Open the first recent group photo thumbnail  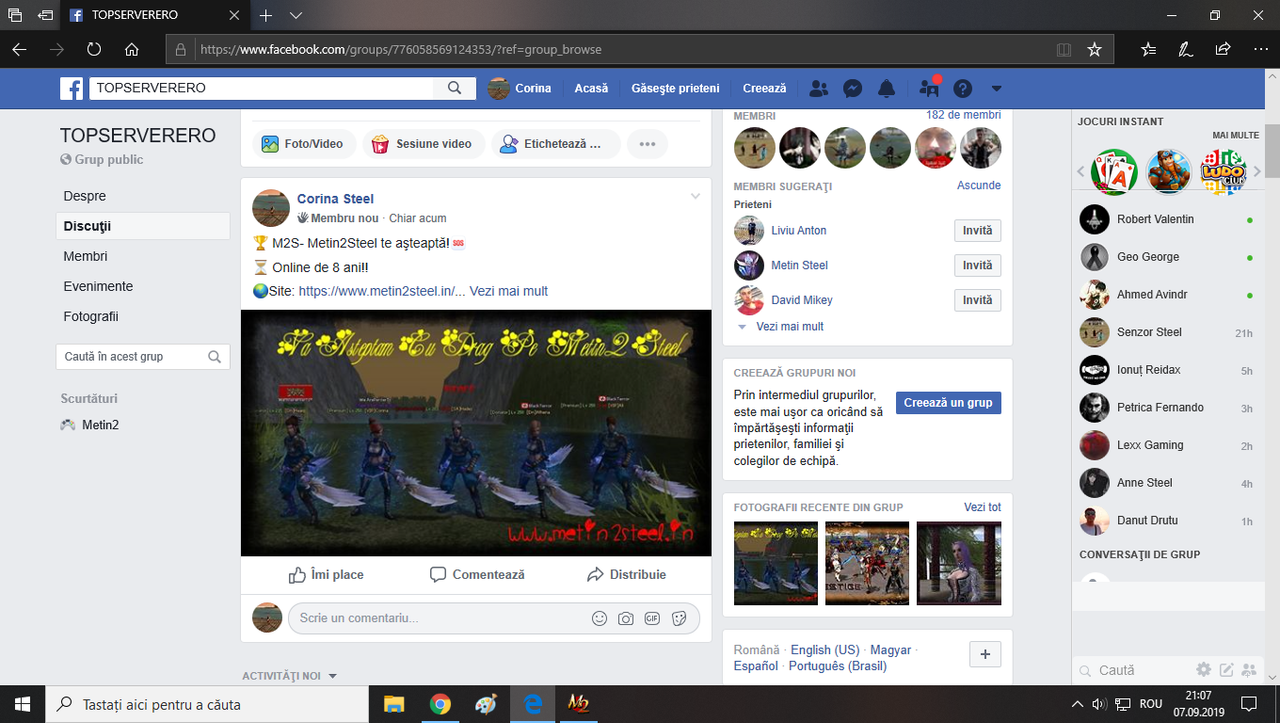[x=776, y=563]
